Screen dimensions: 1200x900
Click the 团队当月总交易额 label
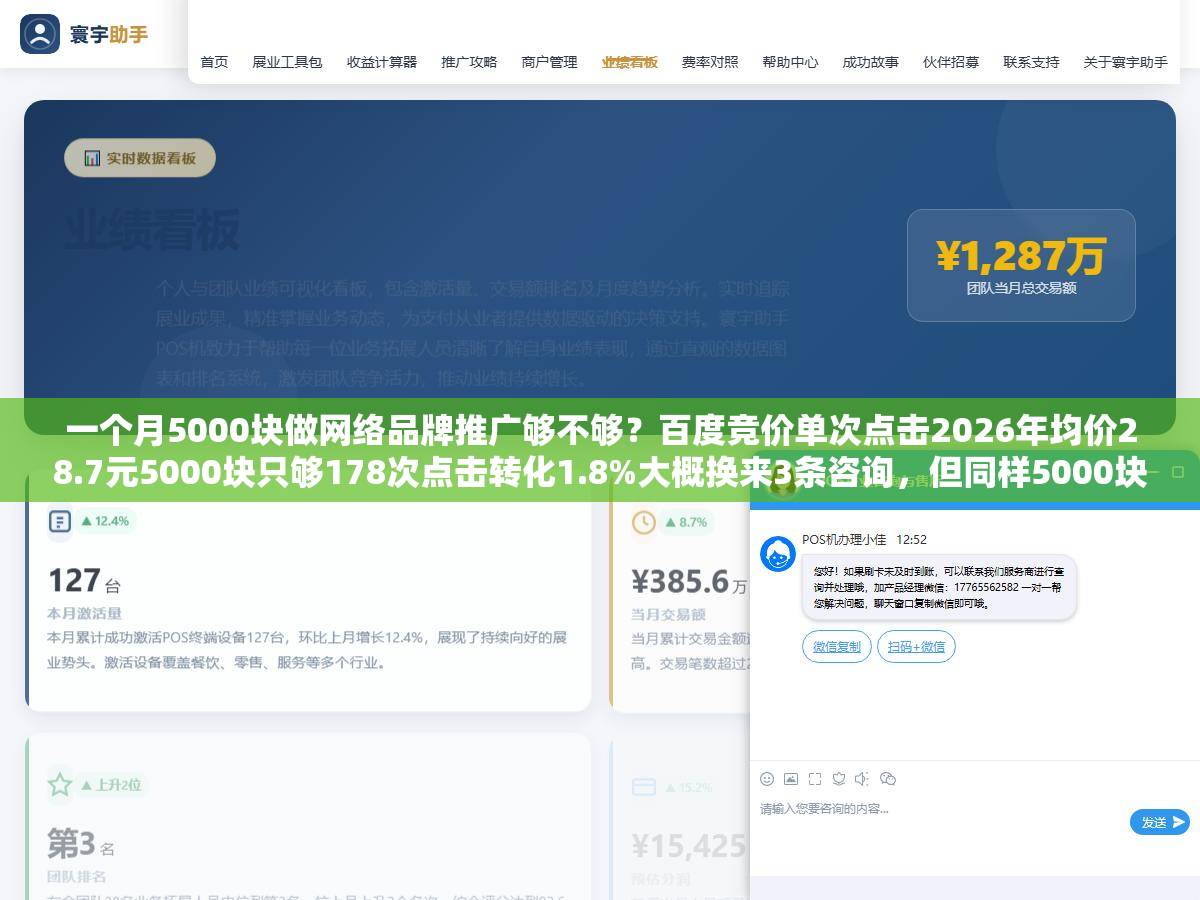coord(1021,288)
